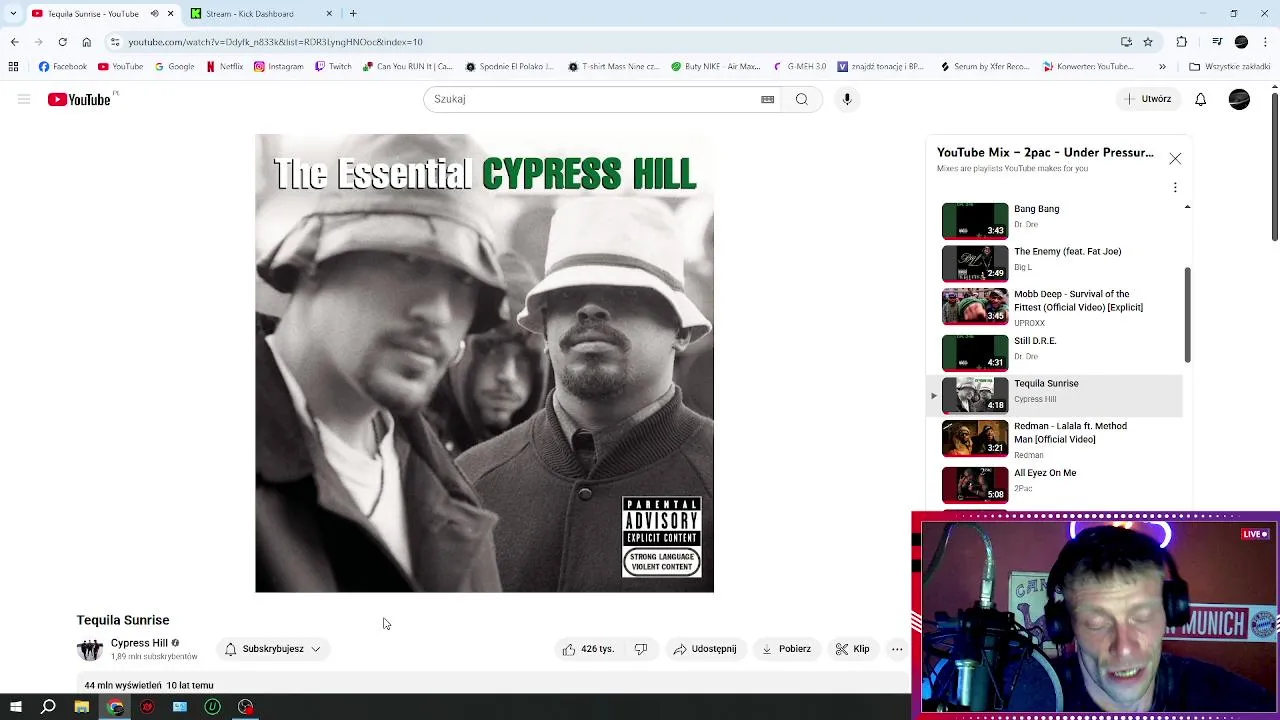This screenshot has height=720, width=1280.
Task: Open the YouTube Mix - 2pac playlist title
Action: click(x=1045, y=152)
